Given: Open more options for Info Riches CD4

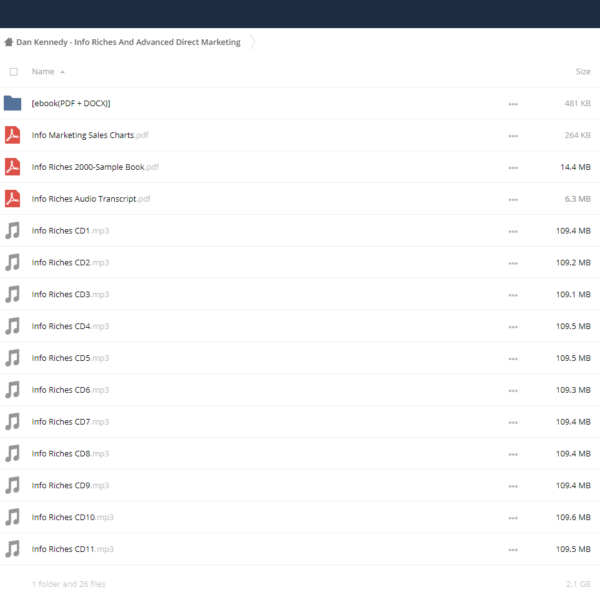Looking at the screenshot, I should tap(513, 327).
